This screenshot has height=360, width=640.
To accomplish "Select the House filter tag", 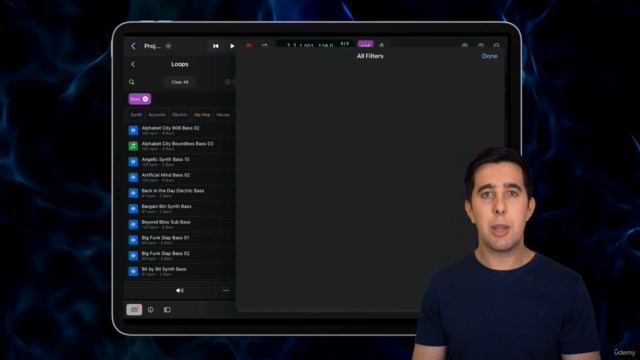I will click(223, 115).
